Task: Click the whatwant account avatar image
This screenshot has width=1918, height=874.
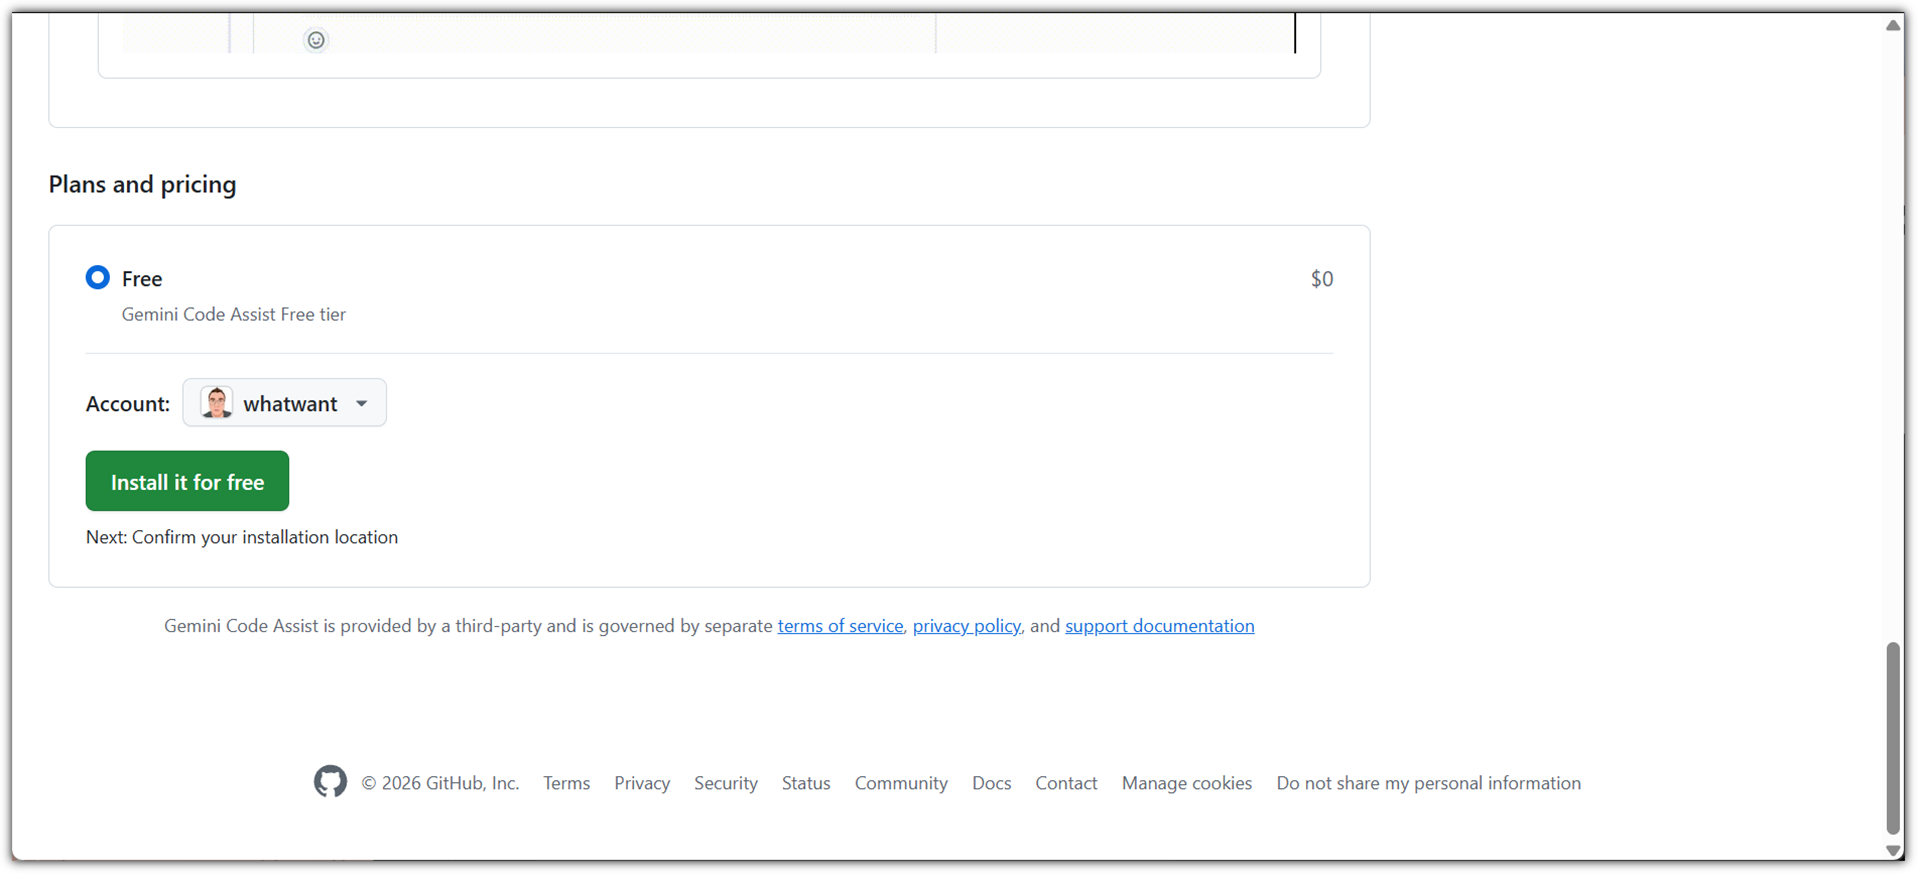Action: tap(216, 403)
